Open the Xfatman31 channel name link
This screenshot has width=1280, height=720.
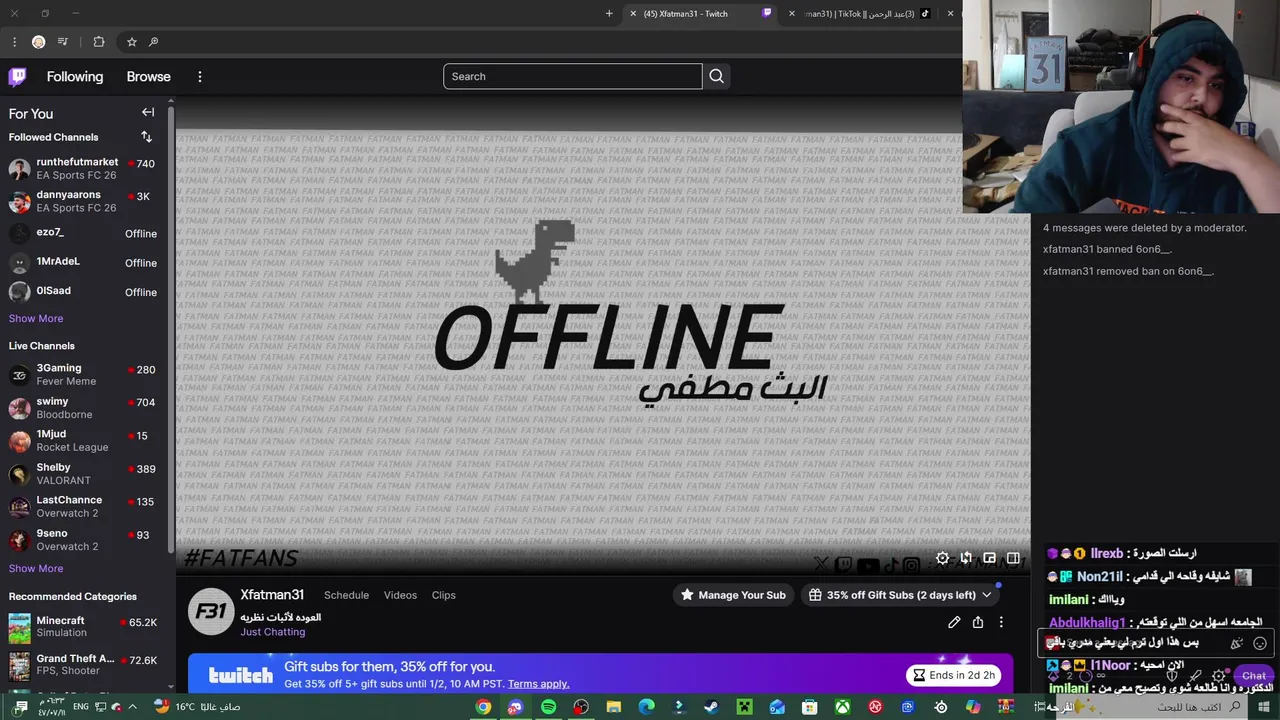pos(272,595)
